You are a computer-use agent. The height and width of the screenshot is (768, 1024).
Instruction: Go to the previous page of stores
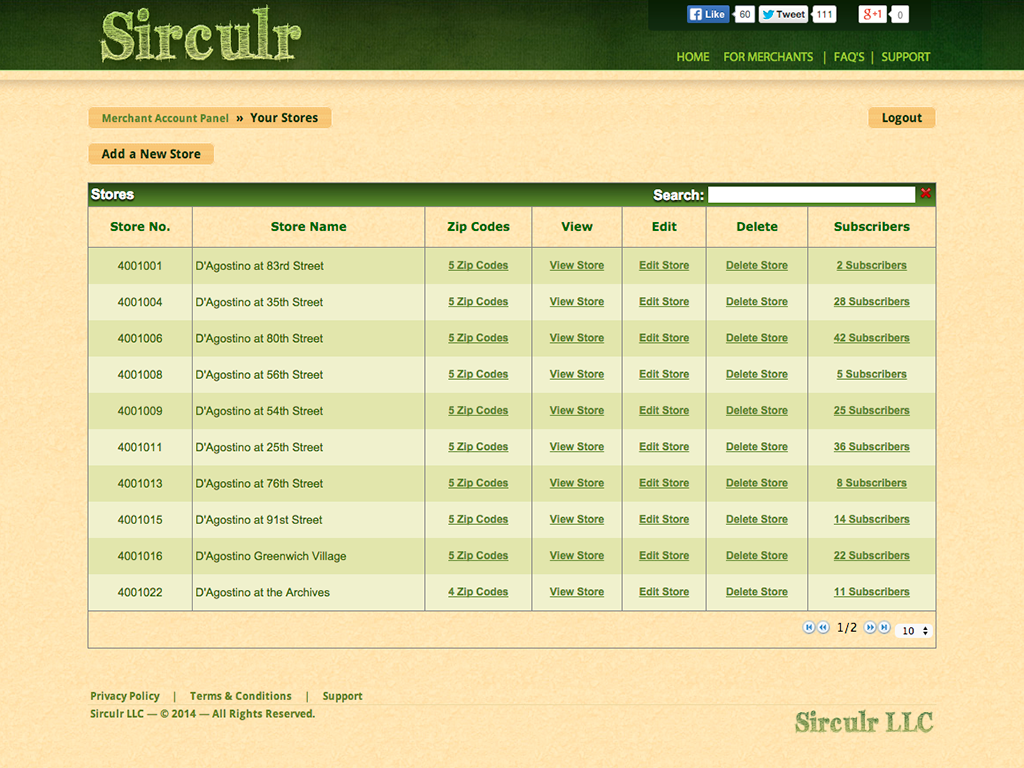823,628
